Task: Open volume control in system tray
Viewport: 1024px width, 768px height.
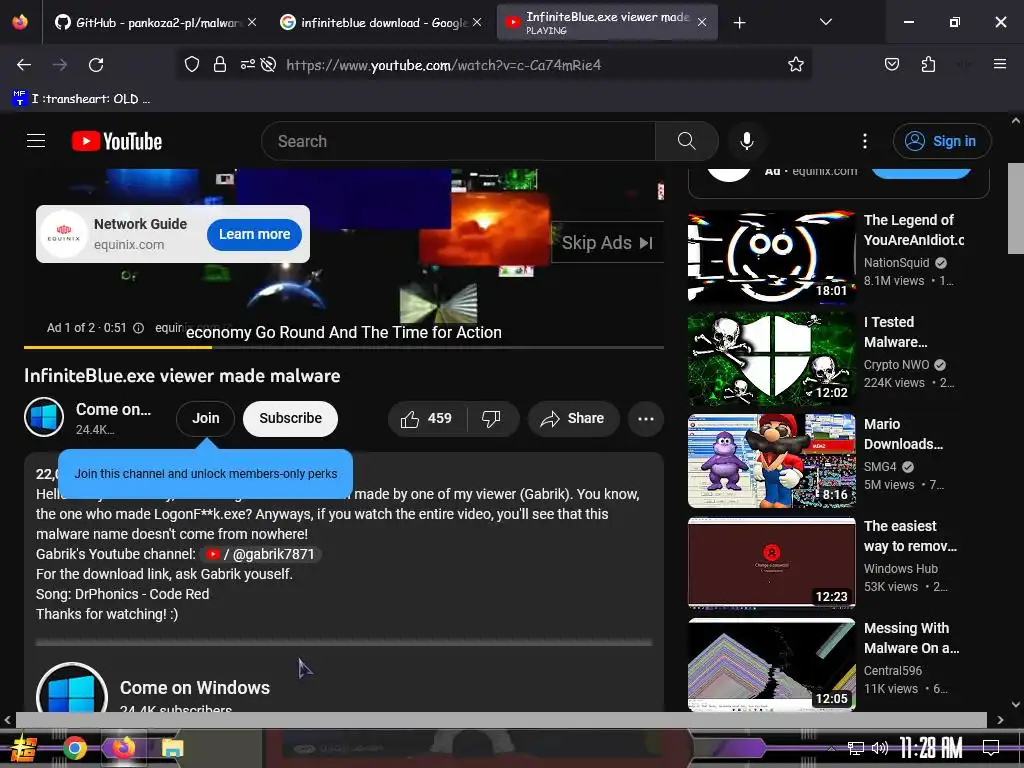Action: [880, 748]
